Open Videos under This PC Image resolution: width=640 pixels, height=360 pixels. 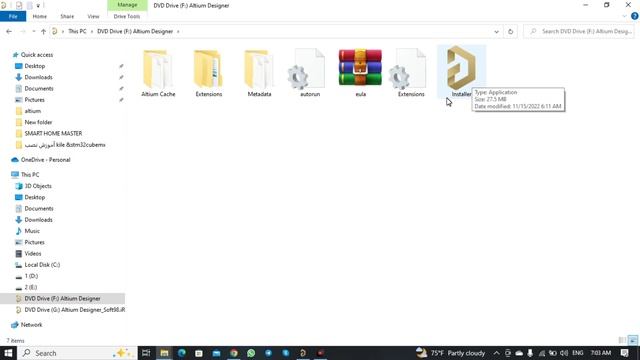[x=33, y=253]
